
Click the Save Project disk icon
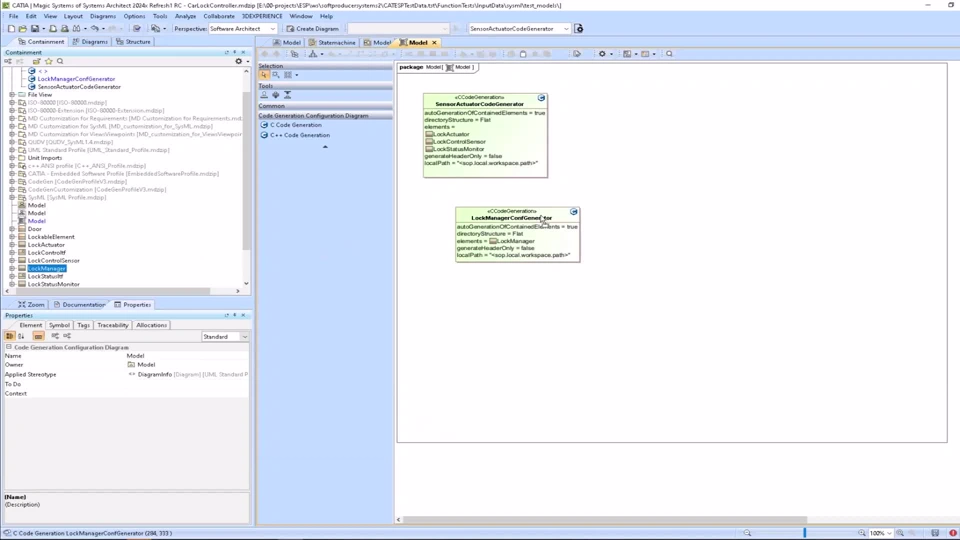coord(35,29)
